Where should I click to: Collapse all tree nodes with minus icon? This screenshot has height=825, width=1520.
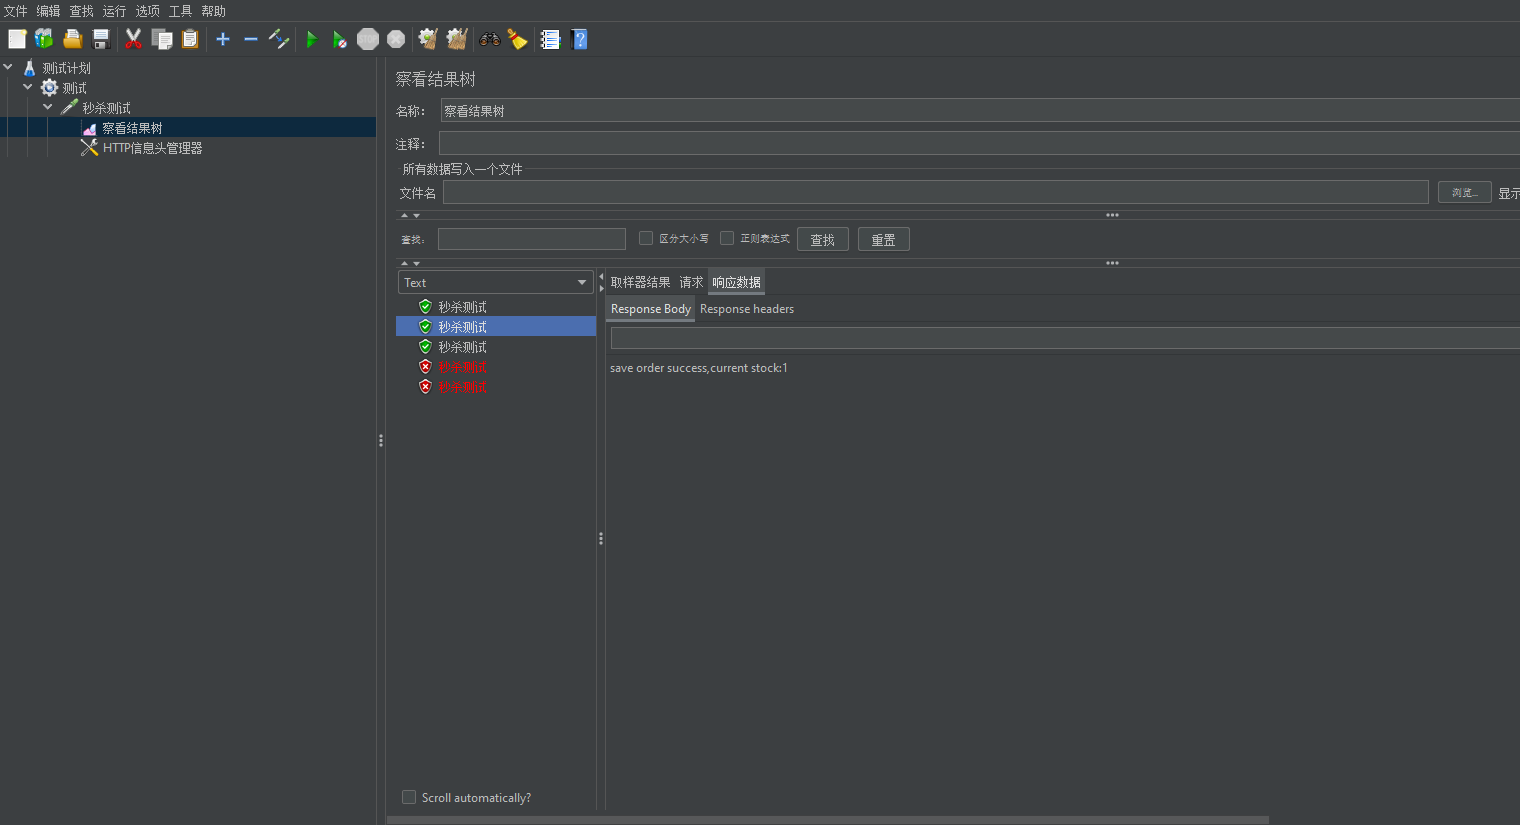point(251,39)
